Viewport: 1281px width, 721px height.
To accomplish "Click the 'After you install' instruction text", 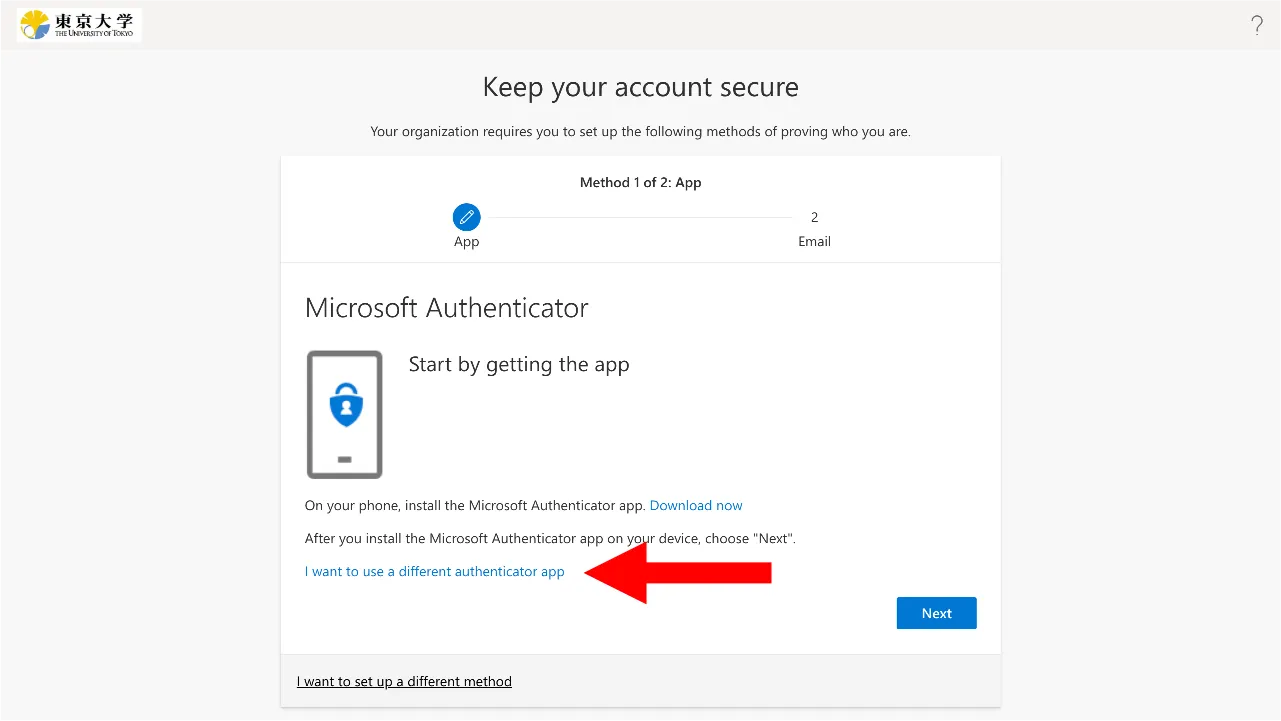I will coord(550,538).
